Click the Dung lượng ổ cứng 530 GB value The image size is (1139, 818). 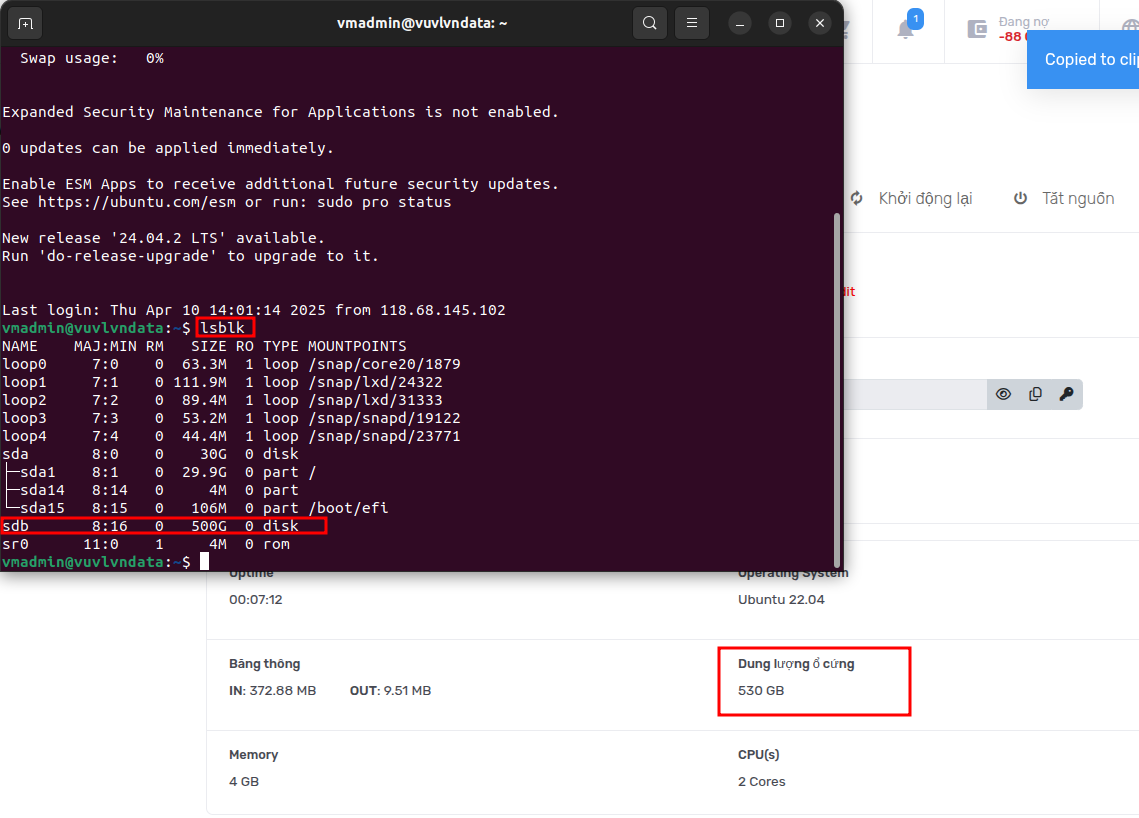click(x=761, y=691)
